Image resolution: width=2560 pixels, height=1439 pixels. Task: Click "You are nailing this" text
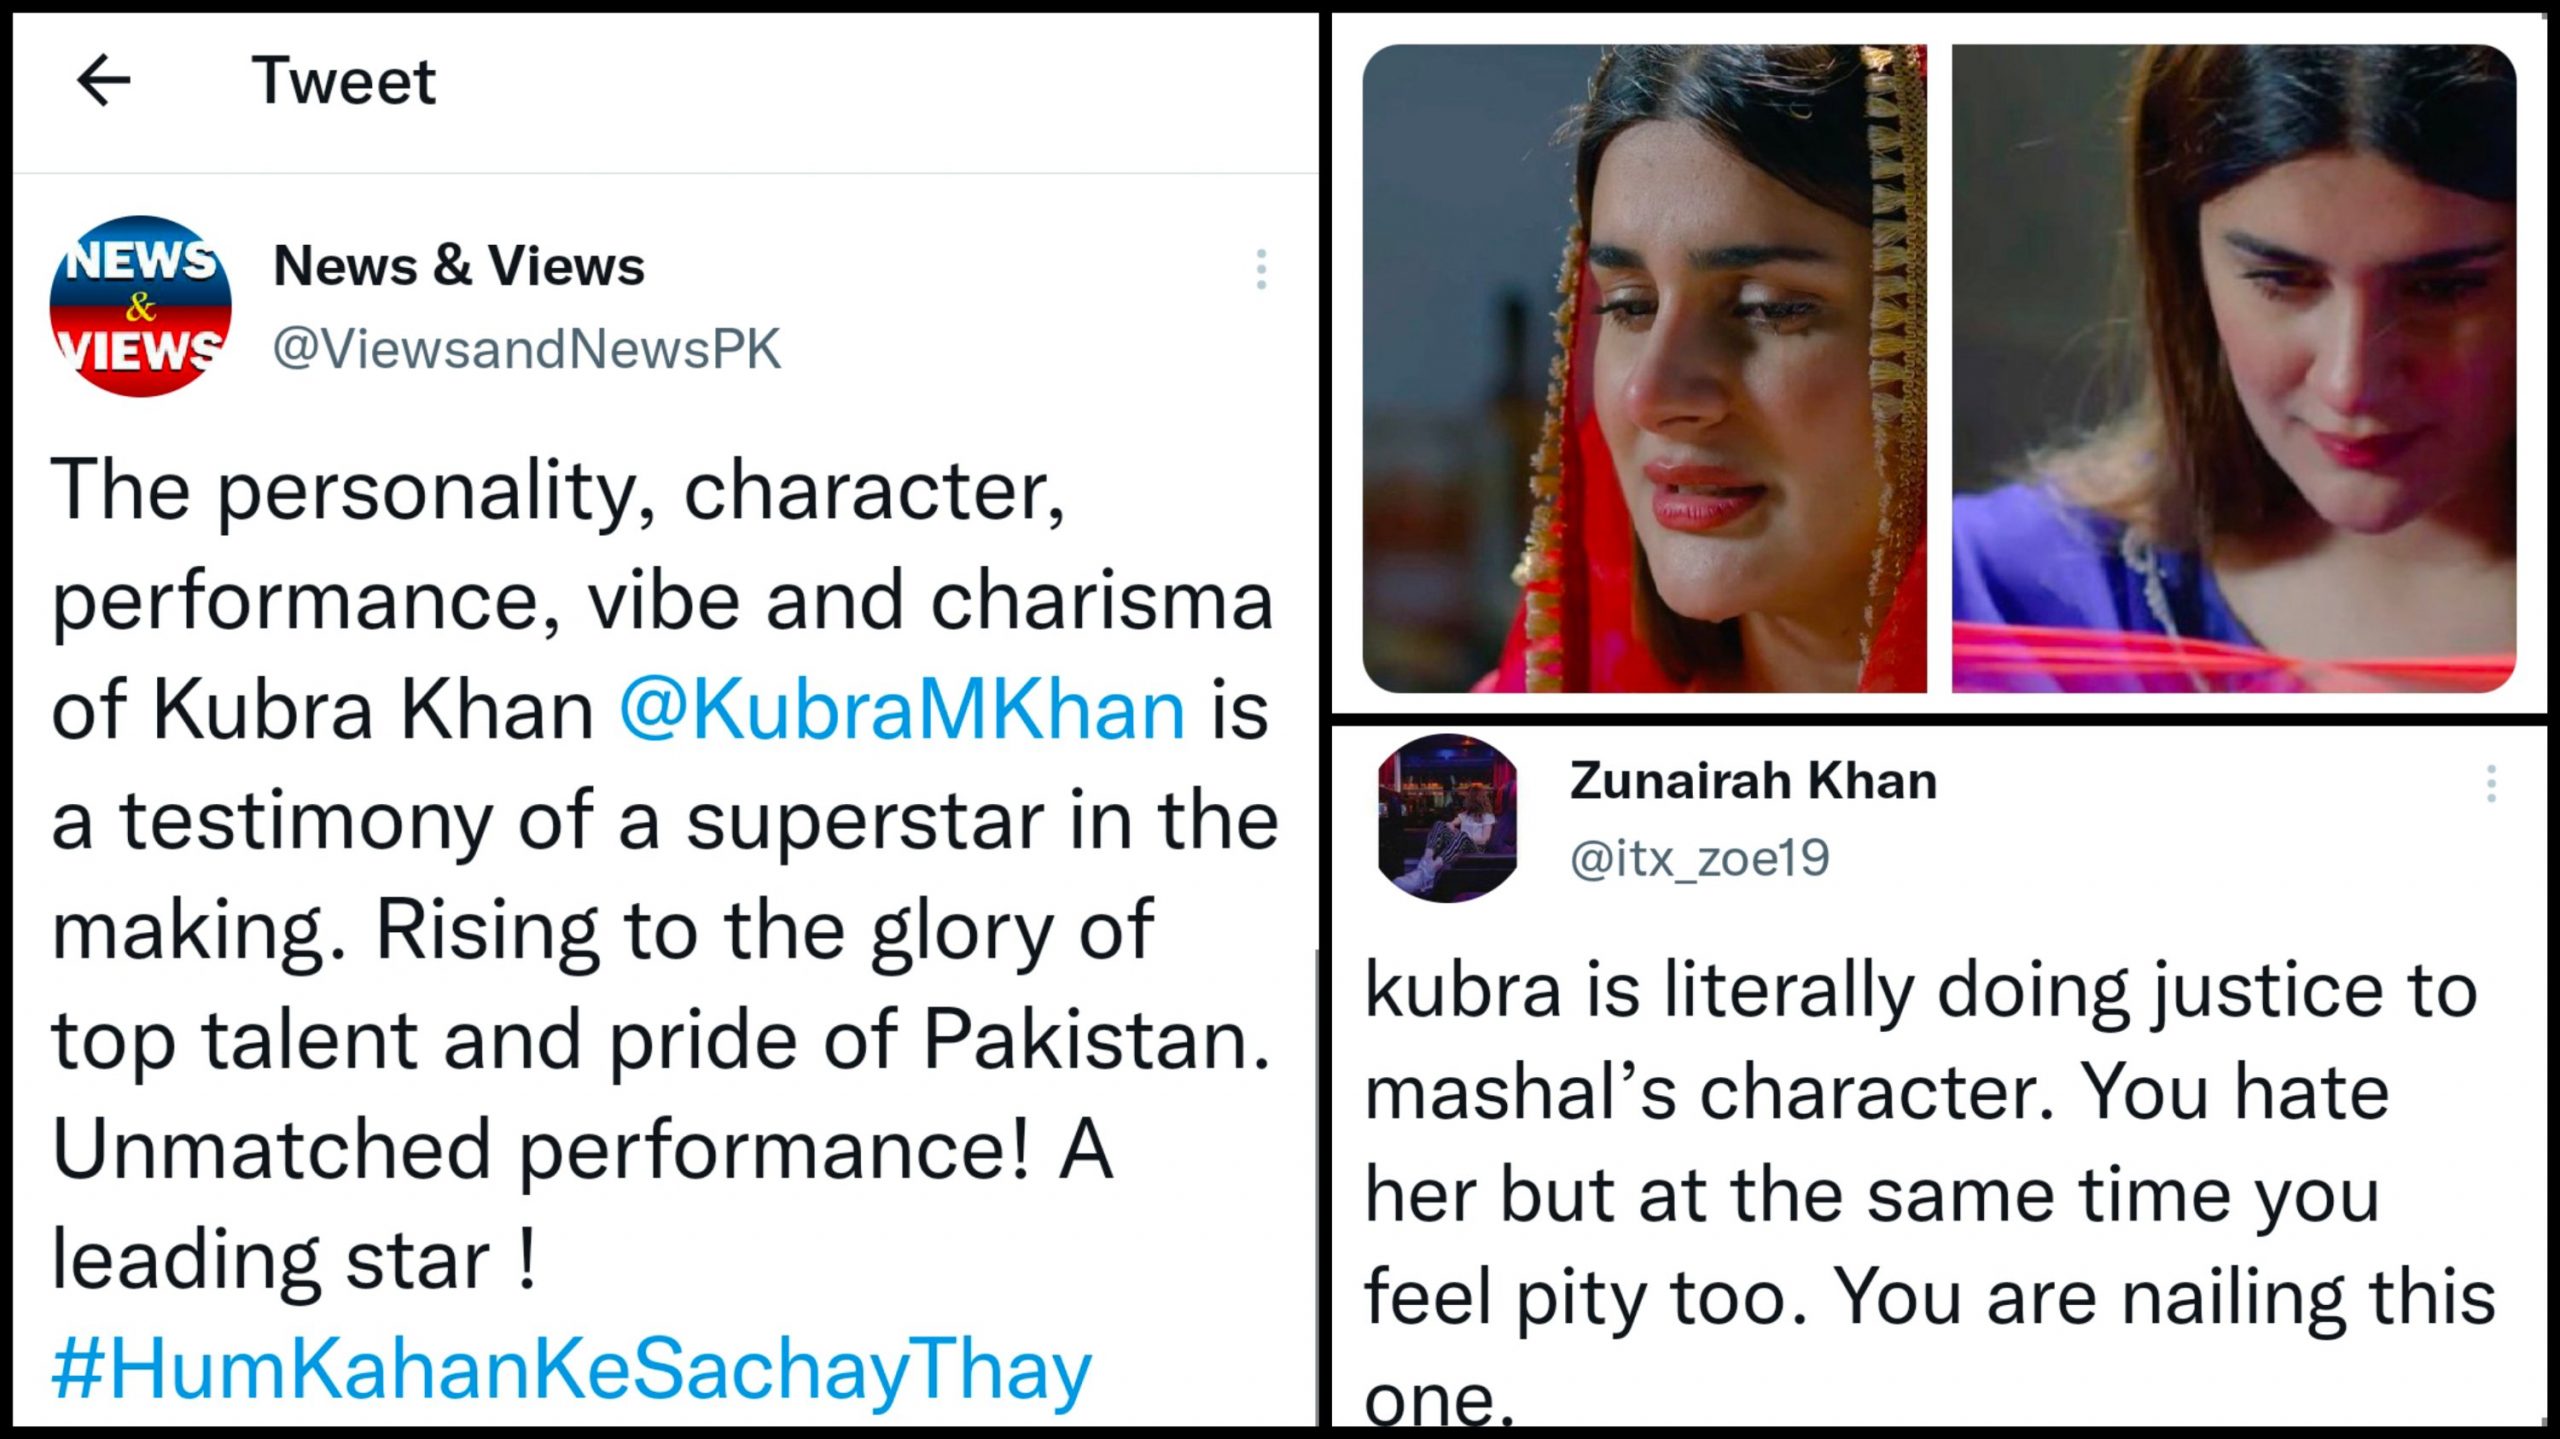pyautogui.click(x=2165, y=1298)
